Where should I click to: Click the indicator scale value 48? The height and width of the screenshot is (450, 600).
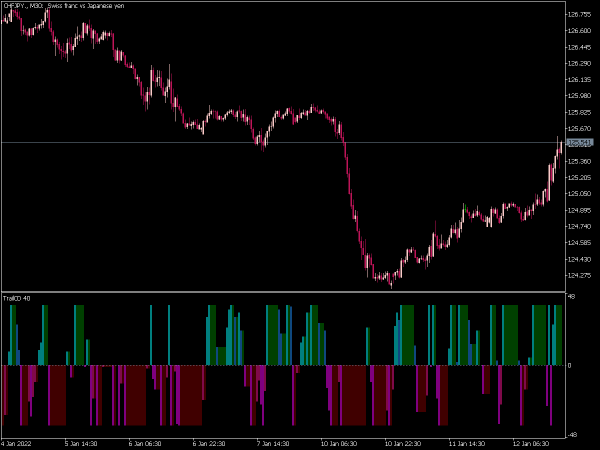570,298
